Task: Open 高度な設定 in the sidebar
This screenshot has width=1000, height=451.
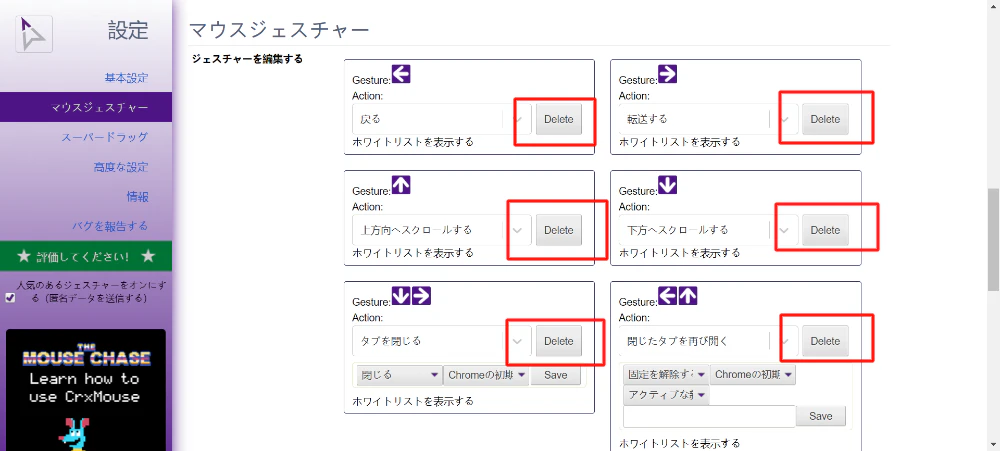Action: tap(121, 167)
